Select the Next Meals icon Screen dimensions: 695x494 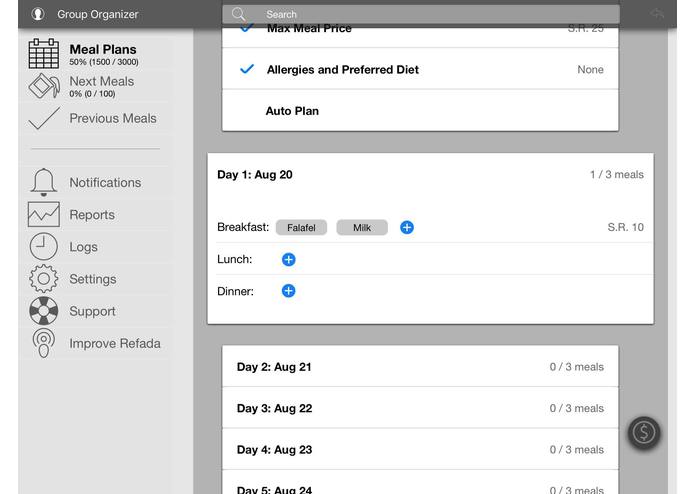(x=43, y=86)
